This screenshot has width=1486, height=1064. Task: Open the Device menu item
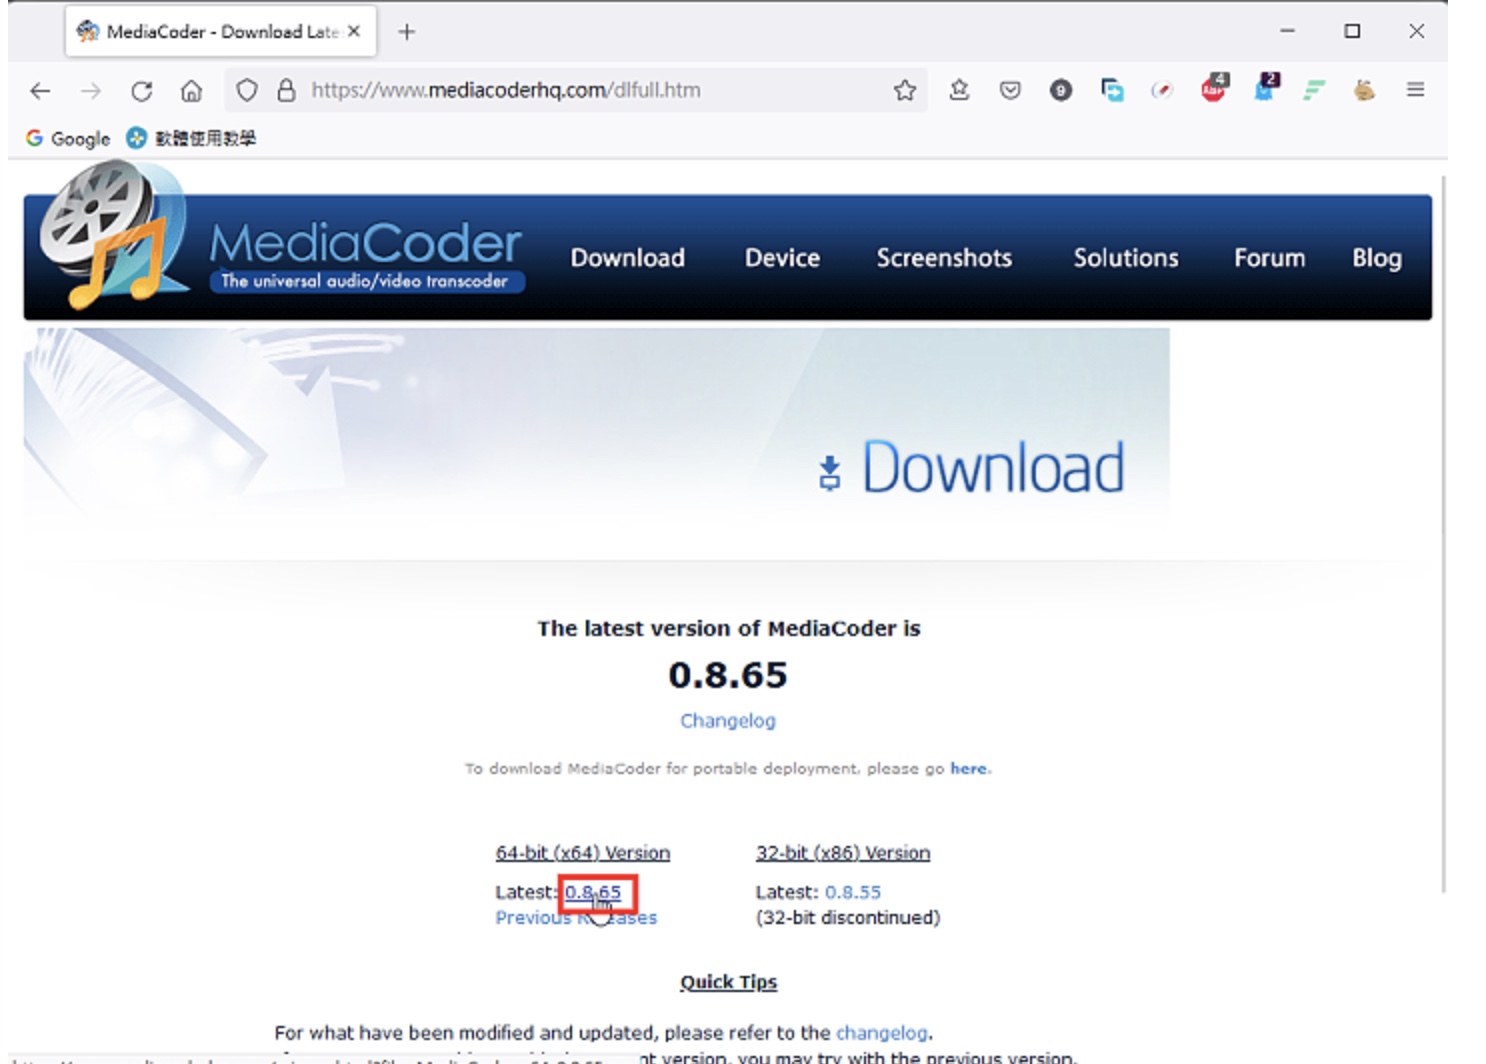pyautogui.click(x=782, y=258)
